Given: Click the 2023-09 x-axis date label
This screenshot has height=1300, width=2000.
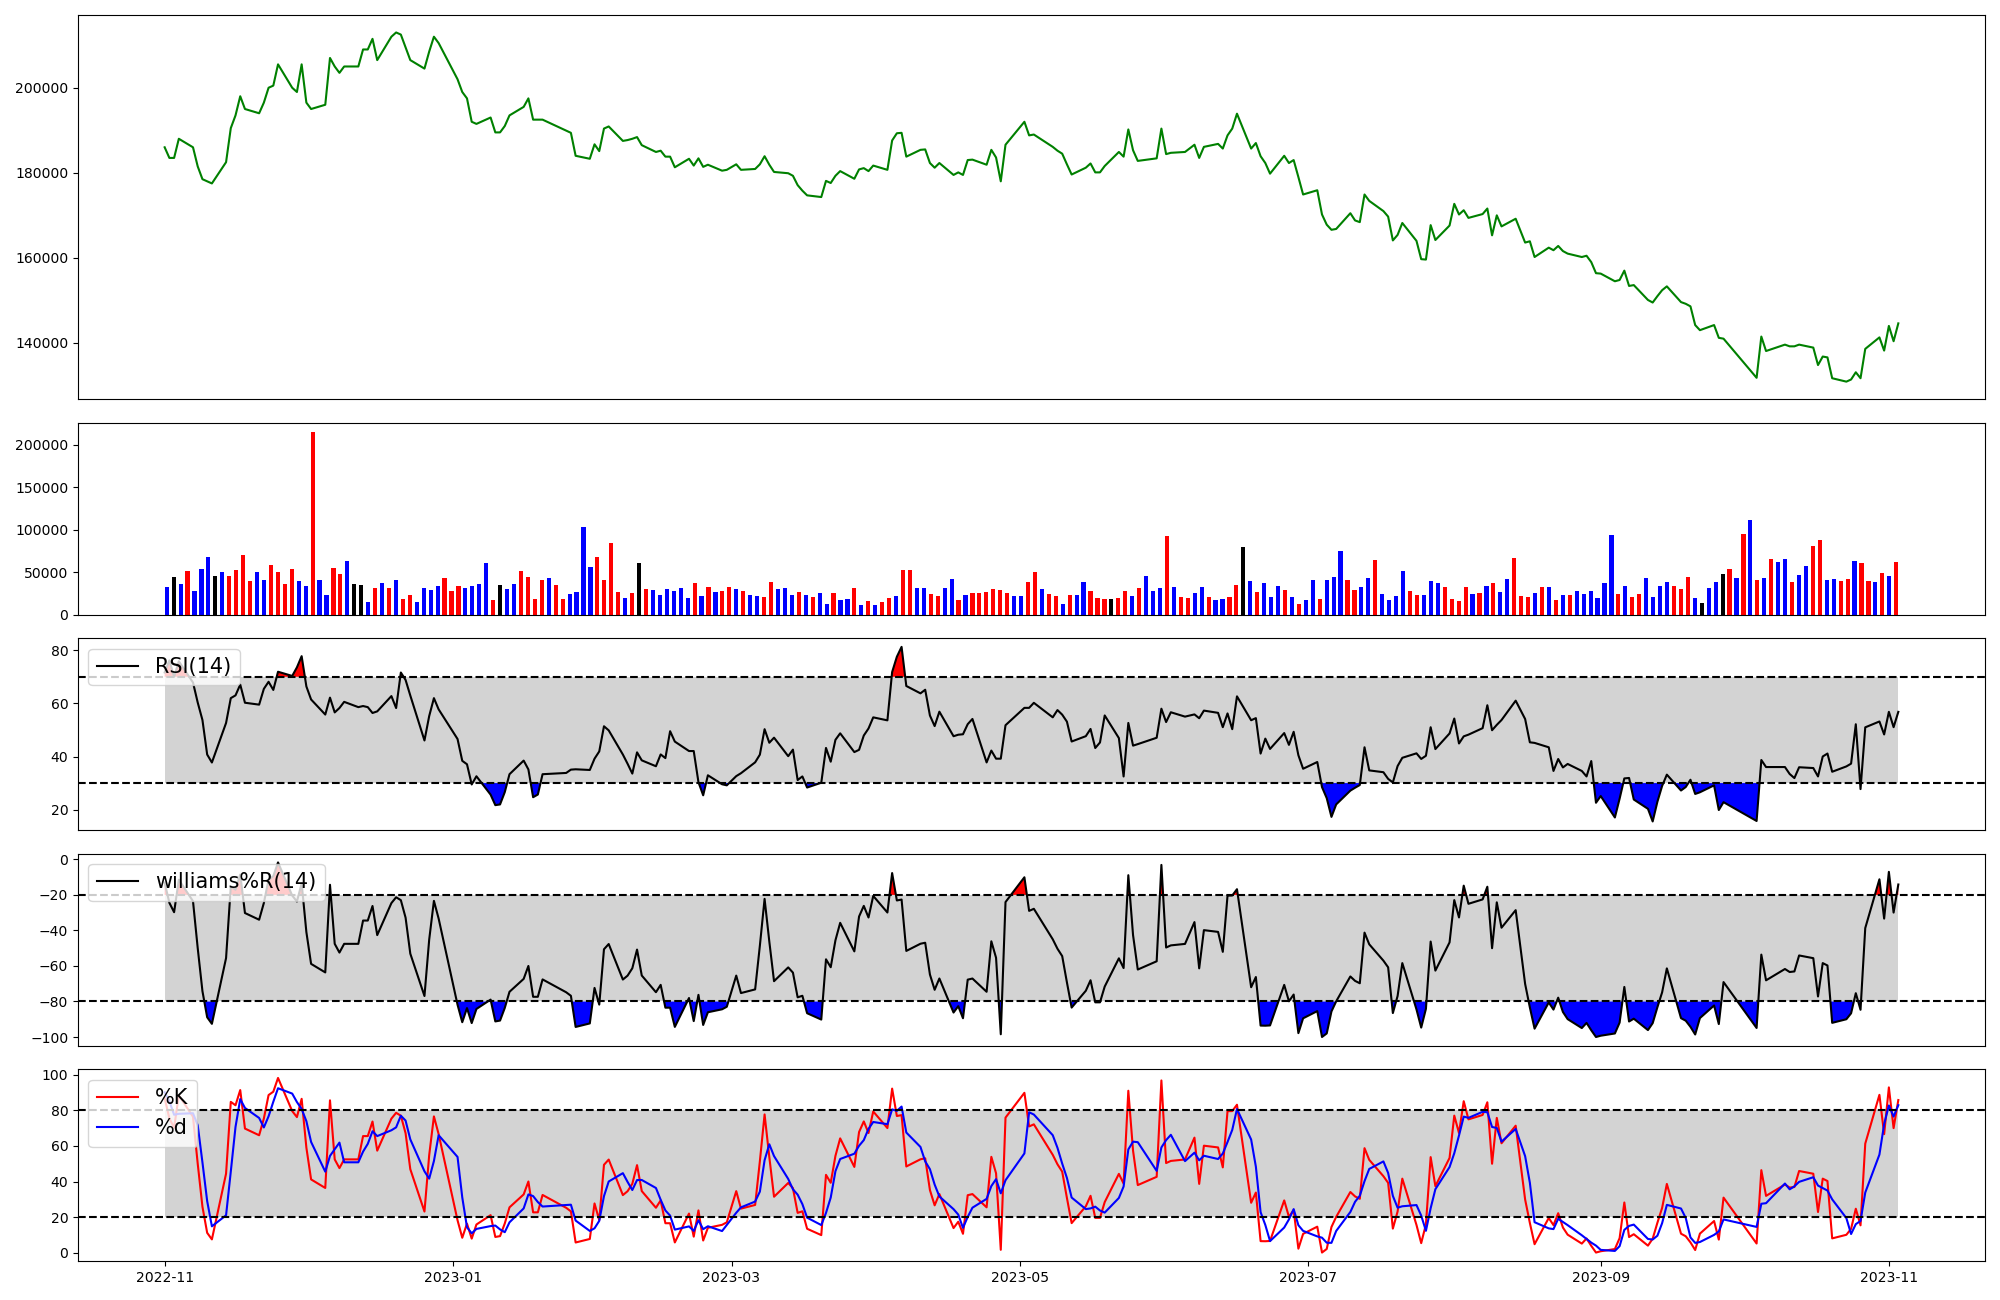Looking at the screenshot, I should pyautogui.click(x=1601, y=1277).
